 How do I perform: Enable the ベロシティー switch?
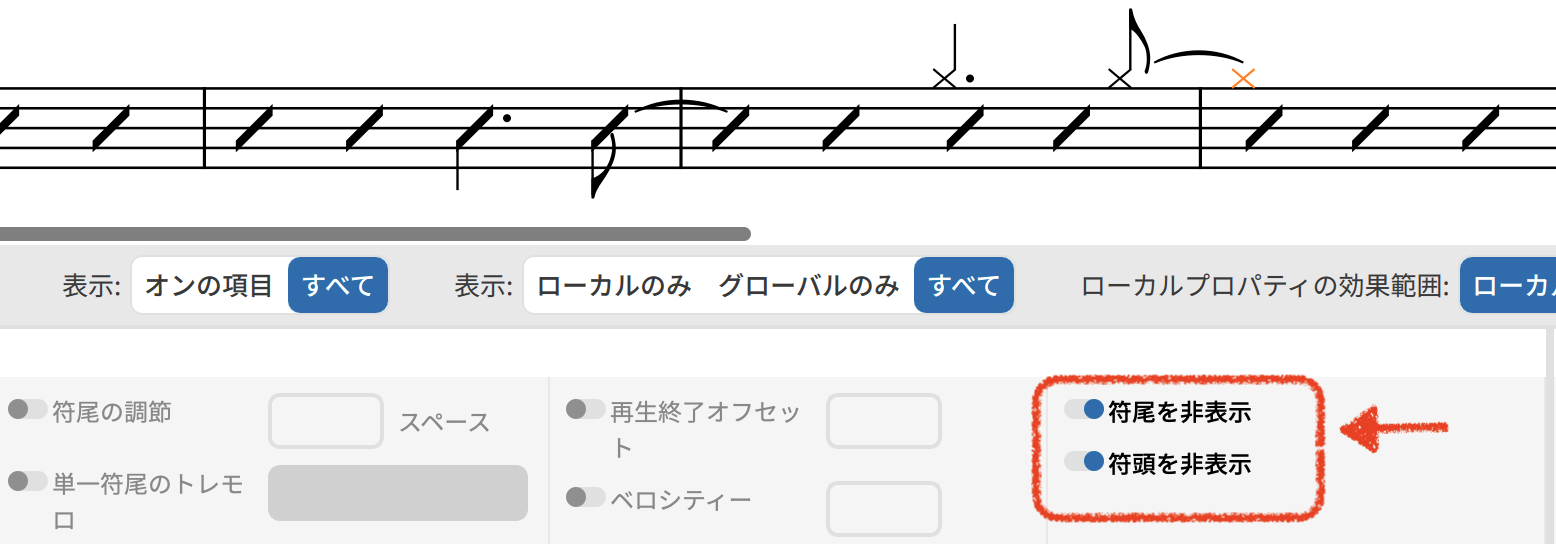[x=586, y=497]
